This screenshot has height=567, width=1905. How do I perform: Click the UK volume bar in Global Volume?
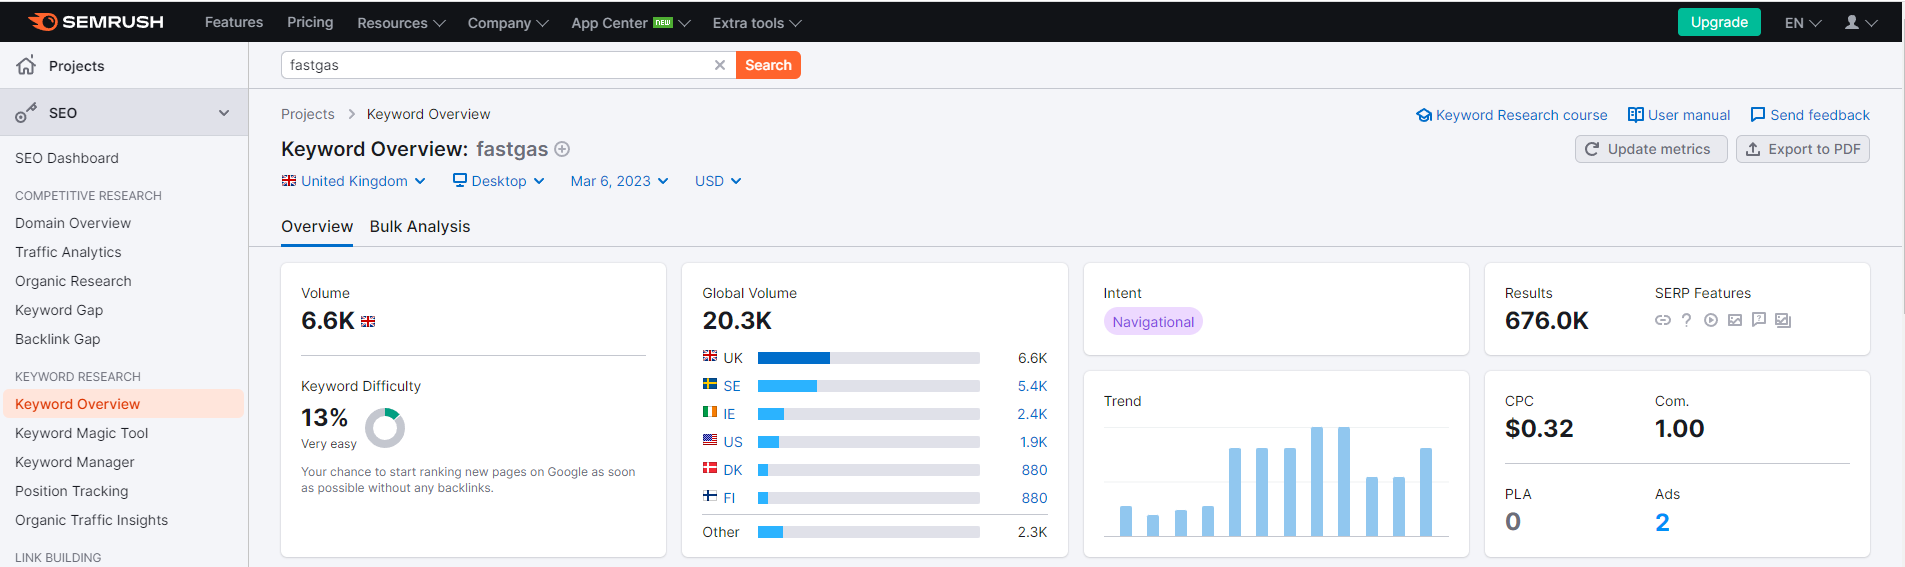(868, 358)
